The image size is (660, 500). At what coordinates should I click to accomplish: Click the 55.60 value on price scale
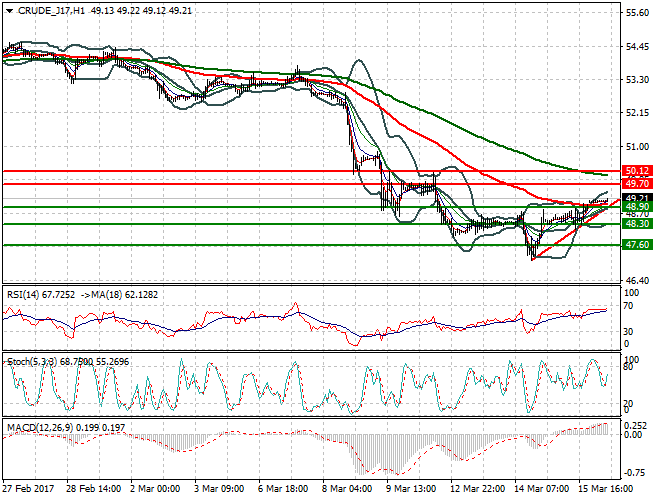click(x=637, y=13)
